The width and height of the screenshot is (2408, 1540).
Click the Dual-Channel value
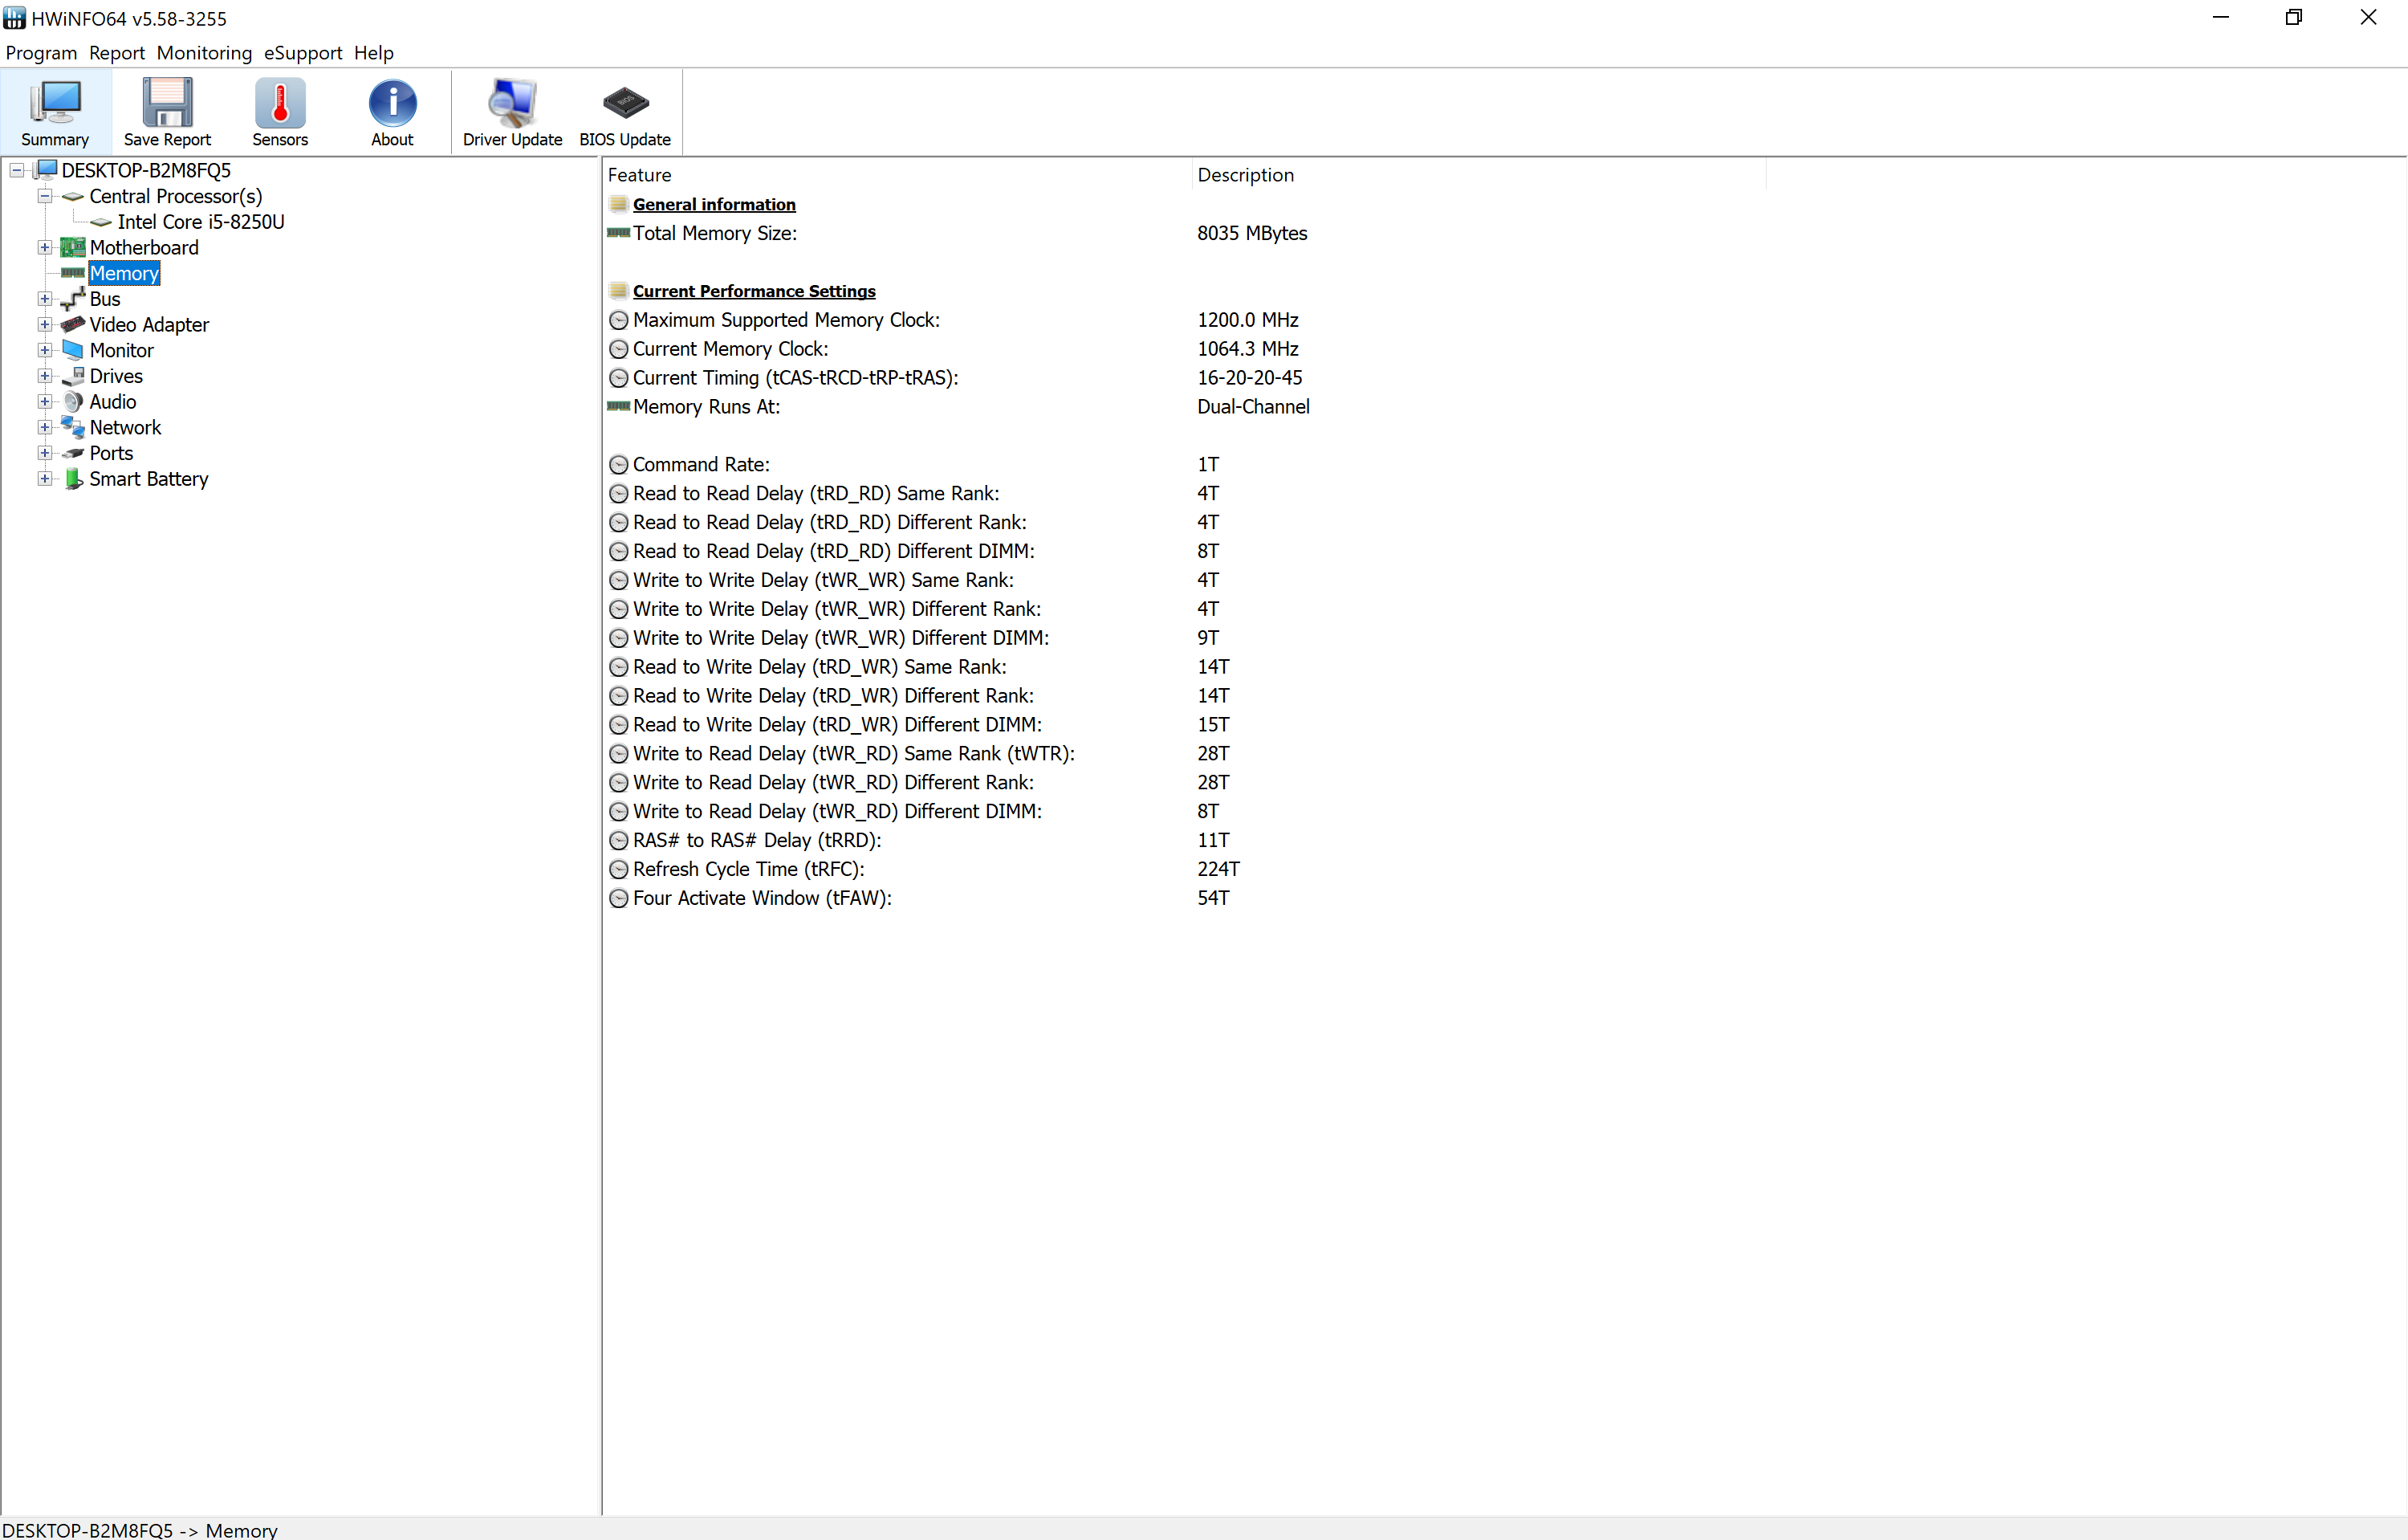1253,407
